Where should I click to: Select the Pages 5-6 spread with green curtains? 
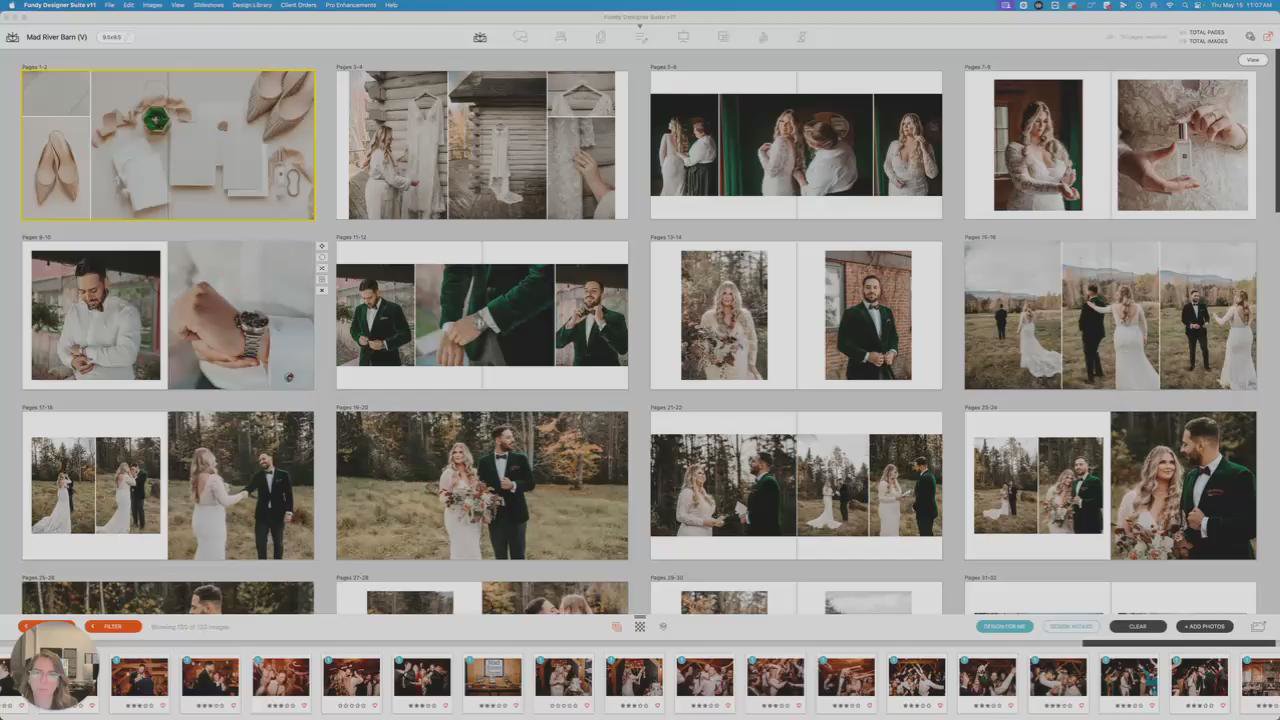point(796,145)
